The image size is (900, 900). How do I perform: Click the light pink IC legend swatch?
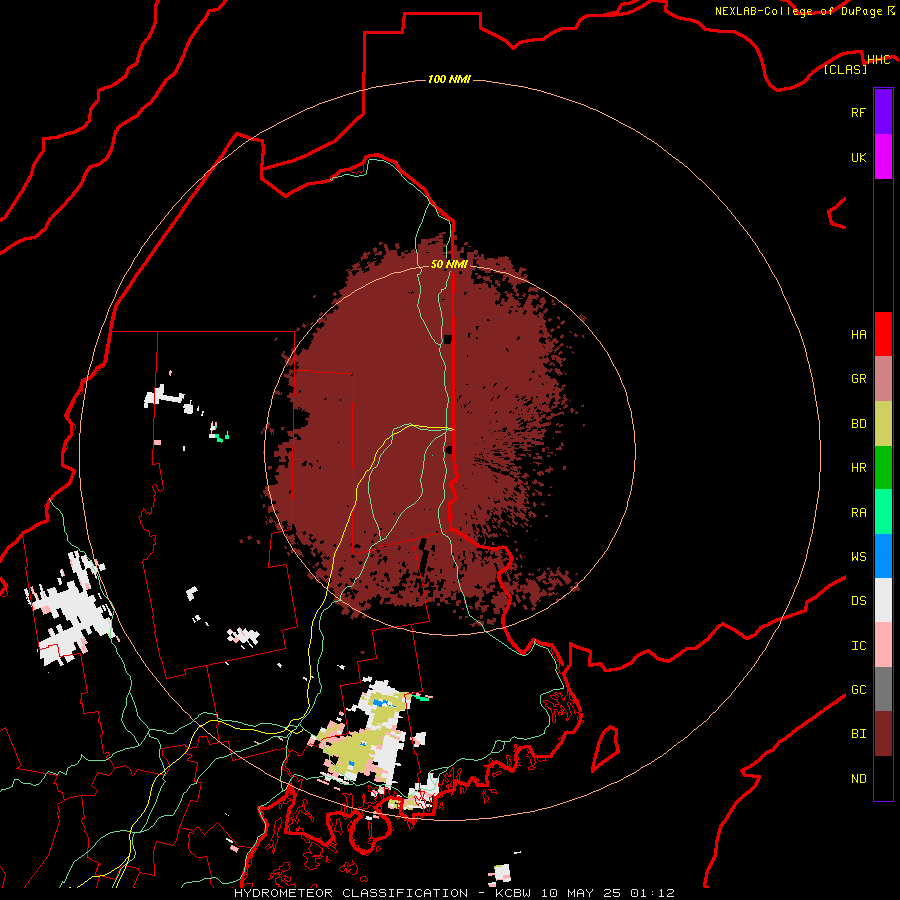click(x=883, y=645)
